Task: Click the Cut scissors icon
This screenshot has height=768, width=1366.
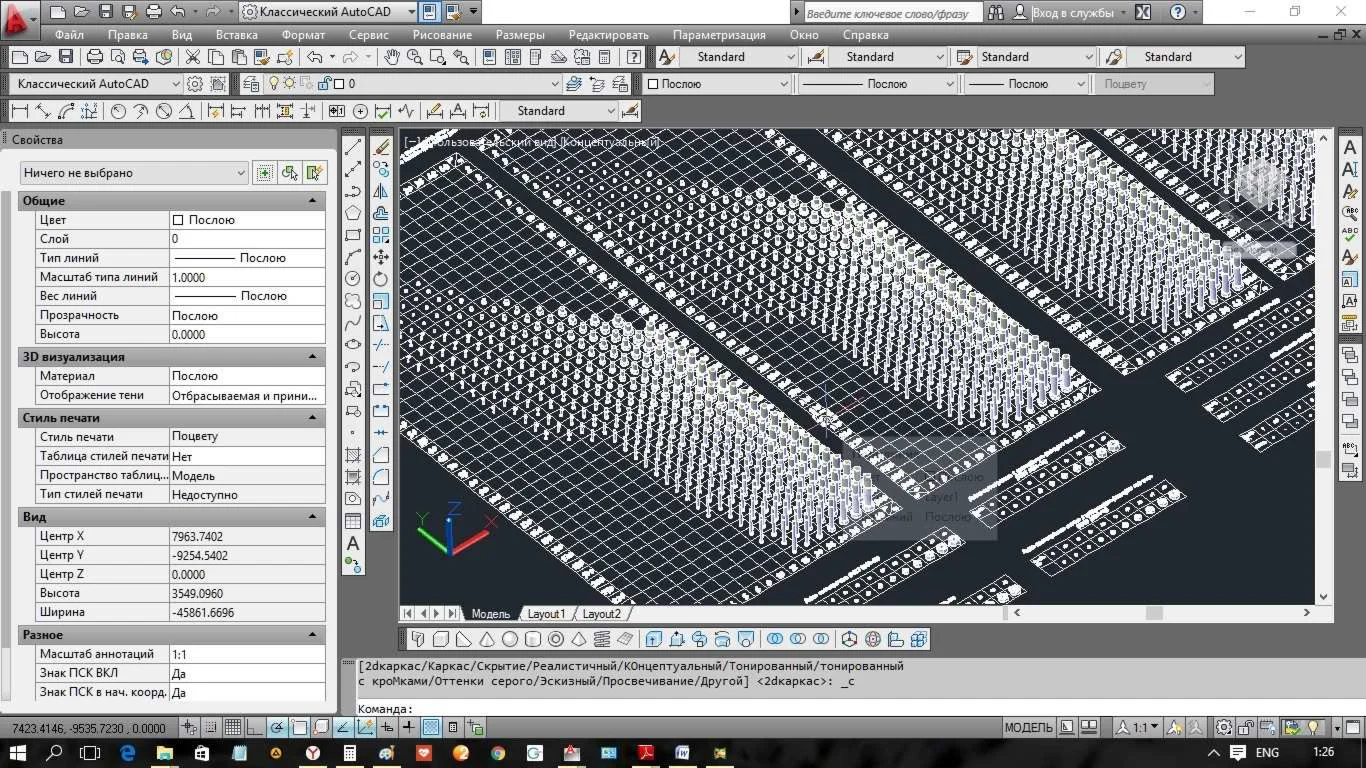Action: coord(192,57)
